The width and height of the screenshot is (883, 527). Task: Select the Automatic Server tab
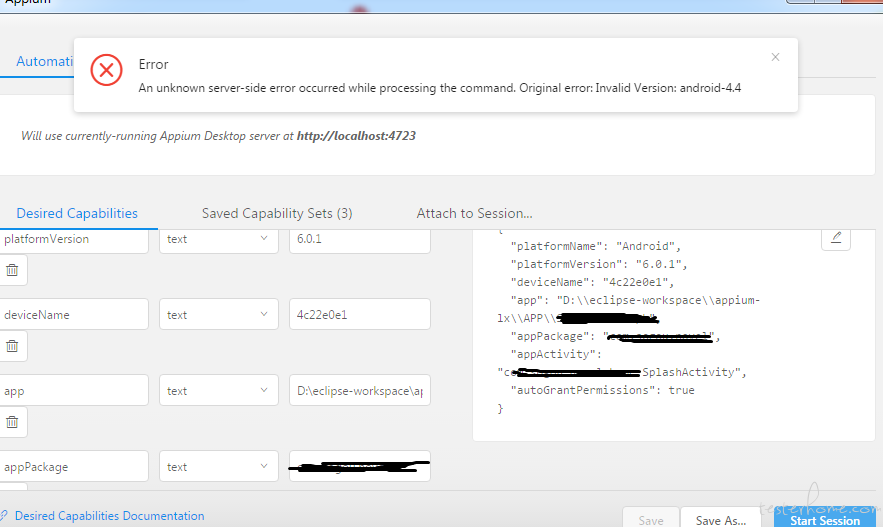click(44, 61)
